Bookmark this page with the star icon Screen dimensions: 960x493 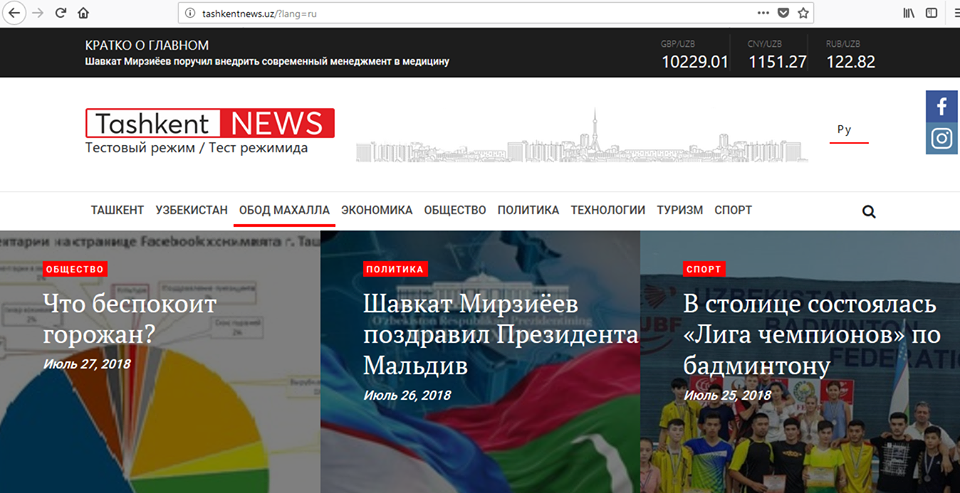coord(803,13)
